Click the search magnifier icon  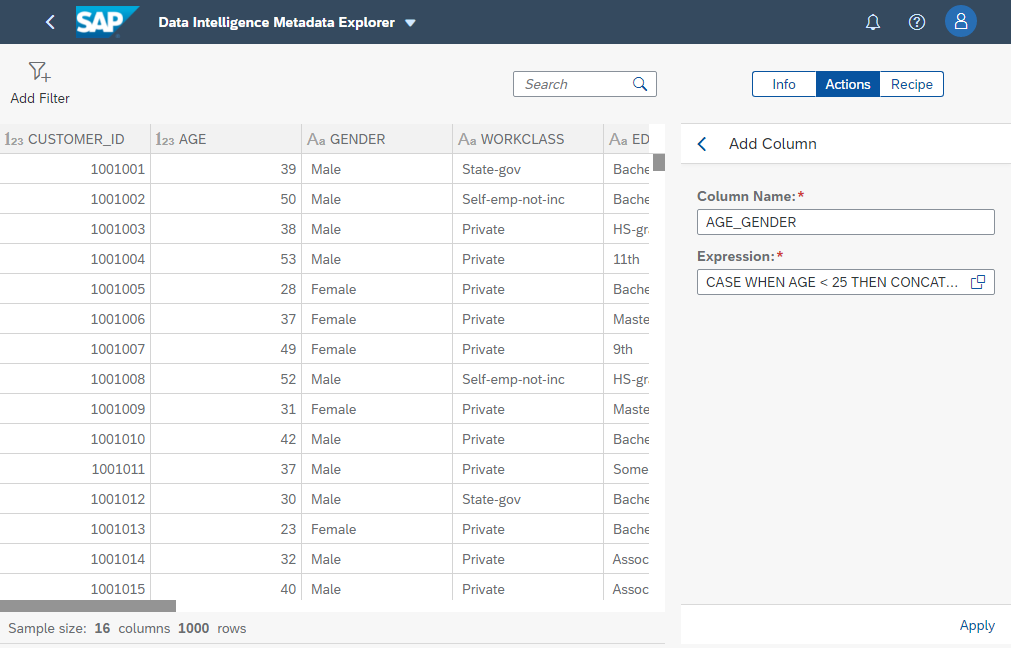(x=640, y=84)
